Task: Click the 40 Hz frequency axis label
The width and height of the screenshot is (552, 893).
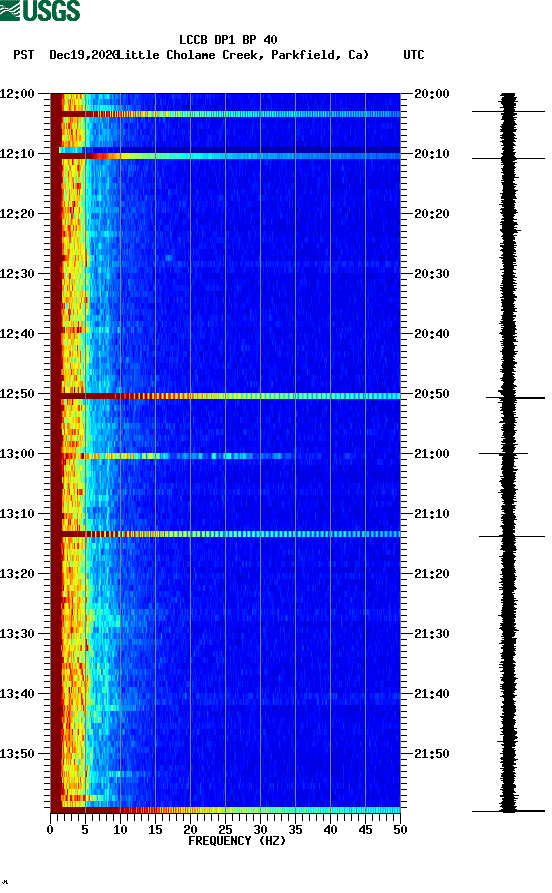Action: pos(330,830)
